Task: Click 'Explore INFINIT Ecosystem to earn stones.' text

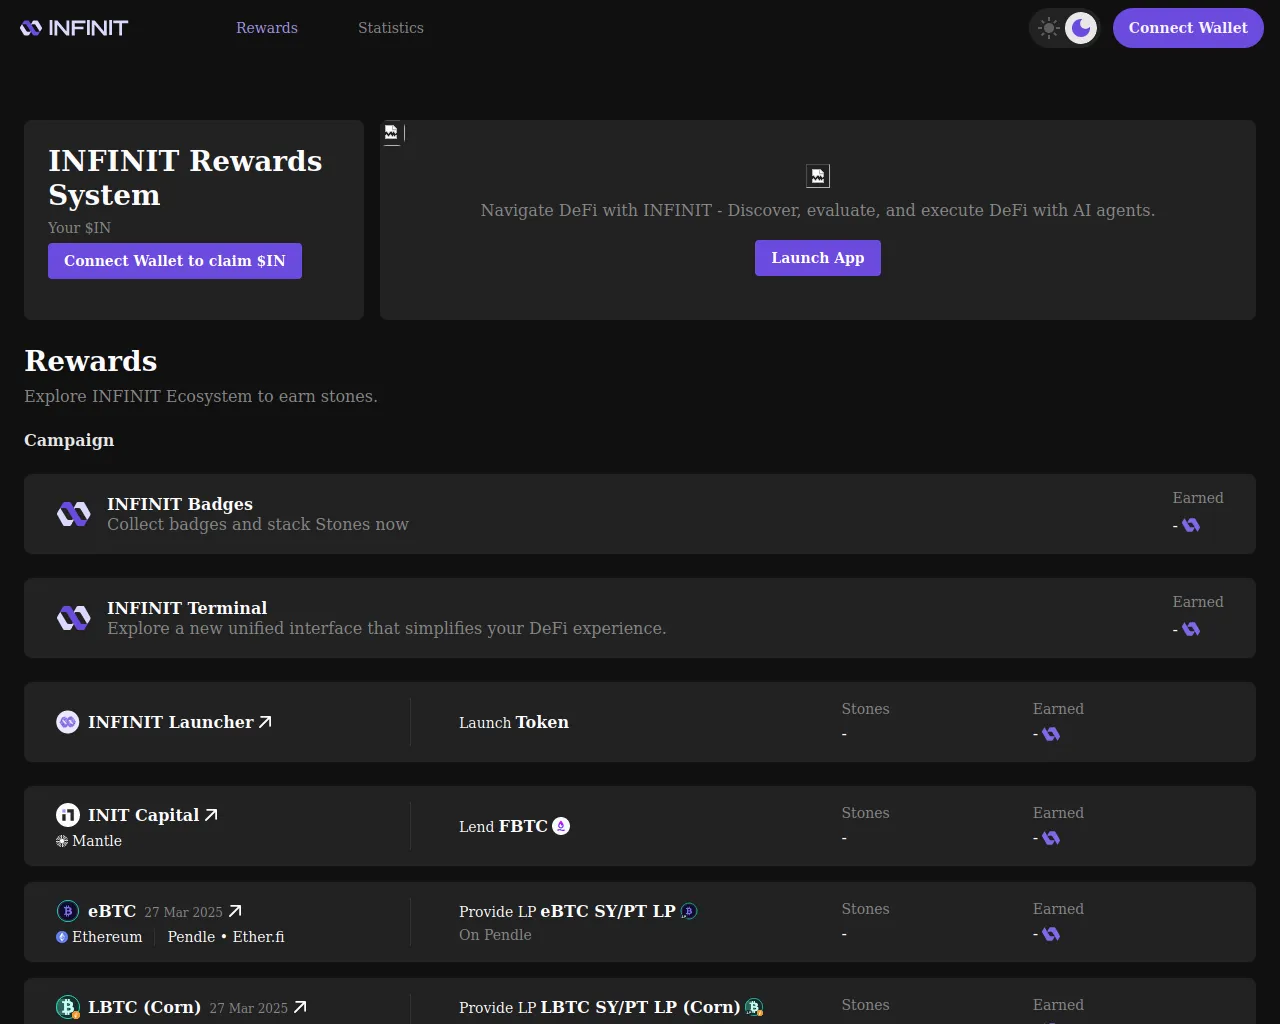Action: (x=201, y=396)
